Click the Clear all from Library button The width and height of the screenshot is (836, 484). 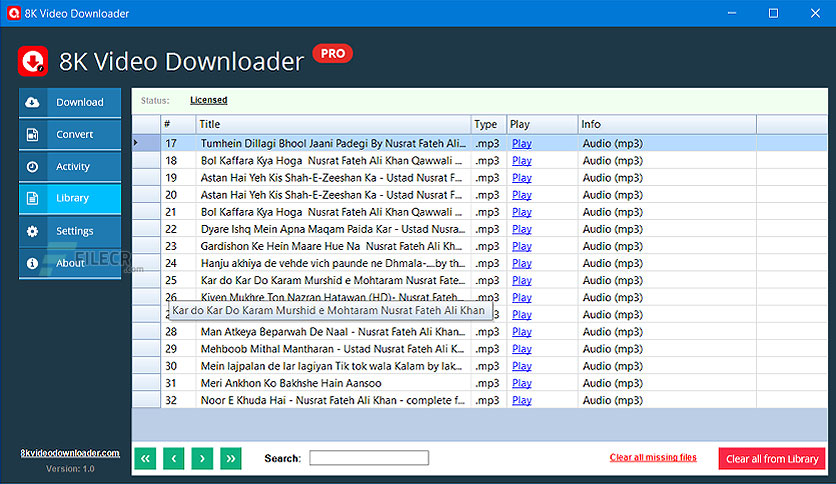point(772,458)
